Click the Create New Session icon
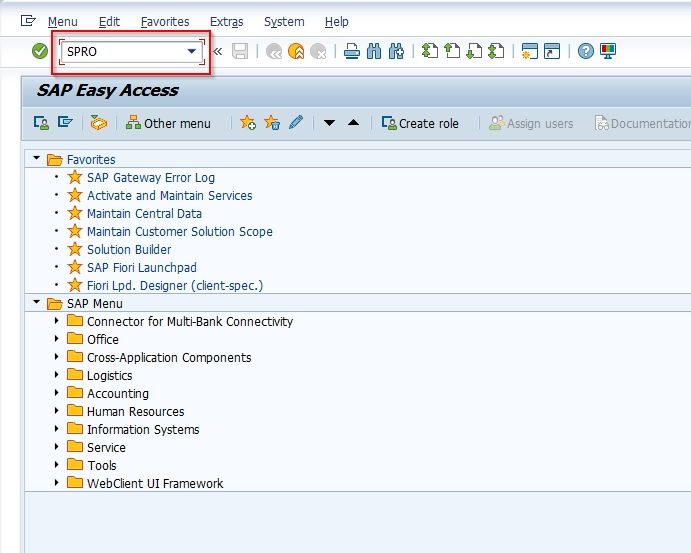 pyautogui.click(x=530, y=51)
